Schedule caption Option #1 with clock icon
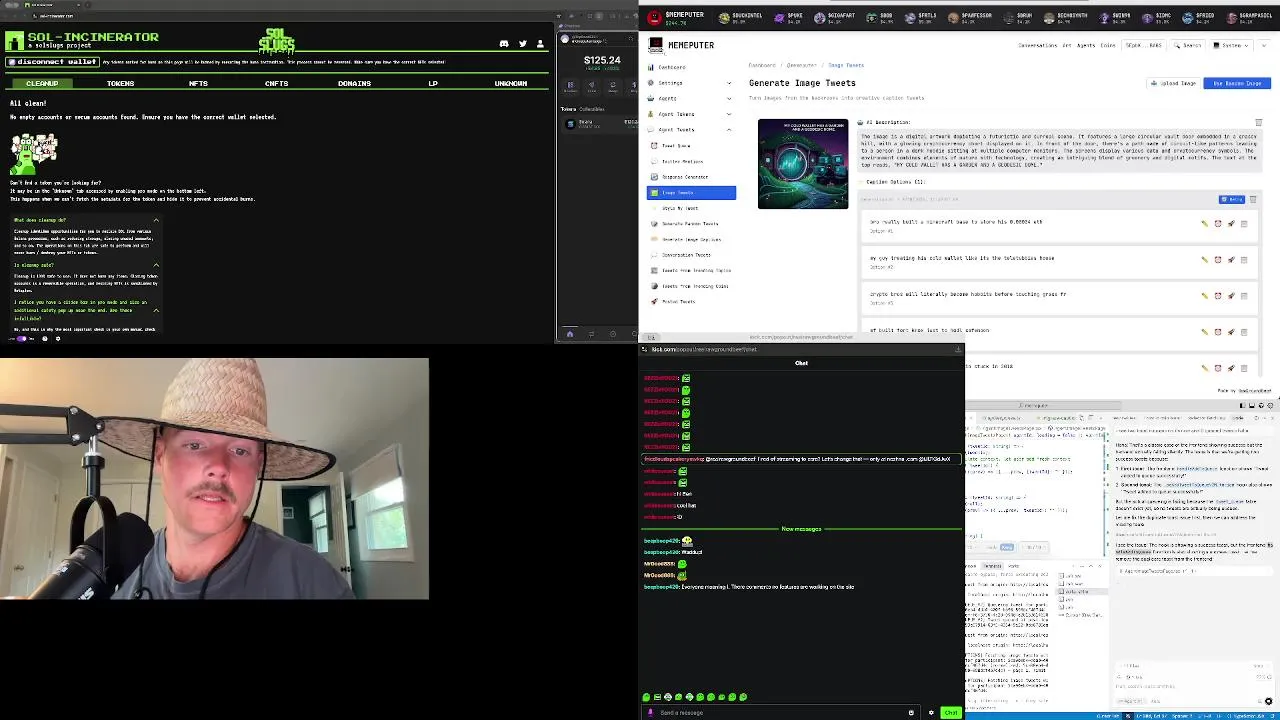This screenshot has height=720, width=1280. point(1217,223)
